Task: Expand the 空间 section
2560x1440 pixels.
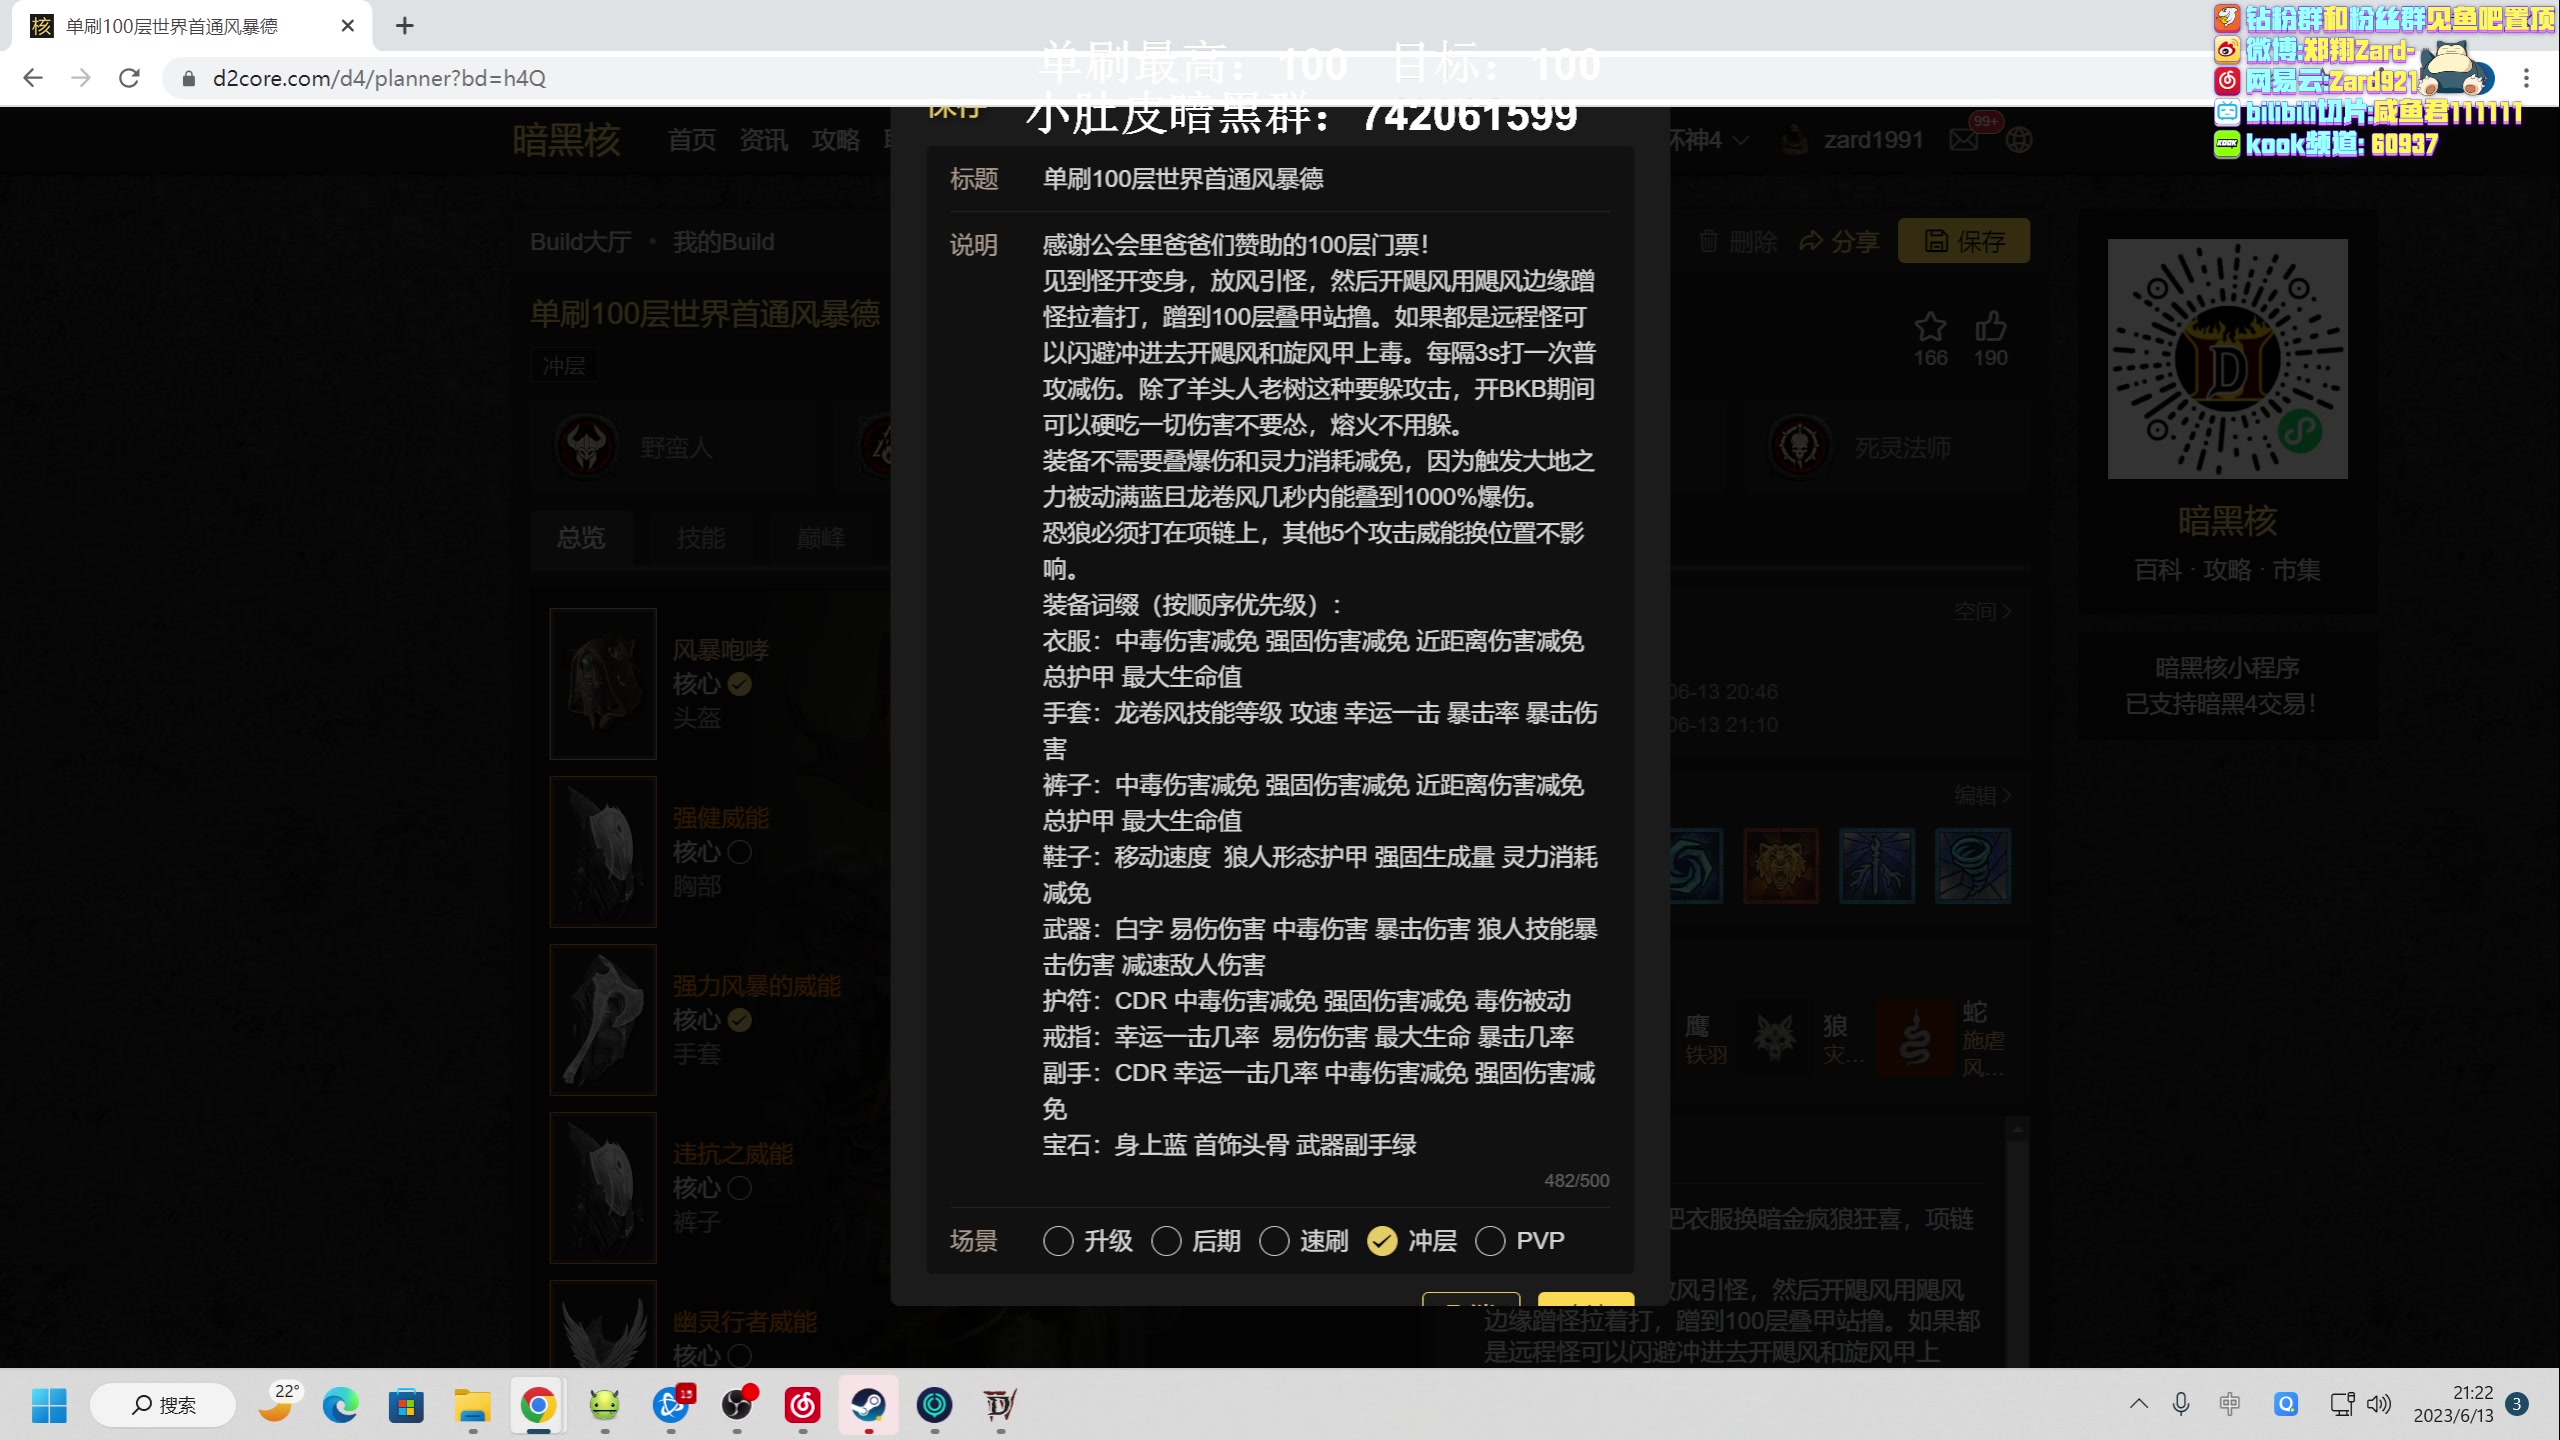Action: pyautogui.click(x=1982, y=610)
